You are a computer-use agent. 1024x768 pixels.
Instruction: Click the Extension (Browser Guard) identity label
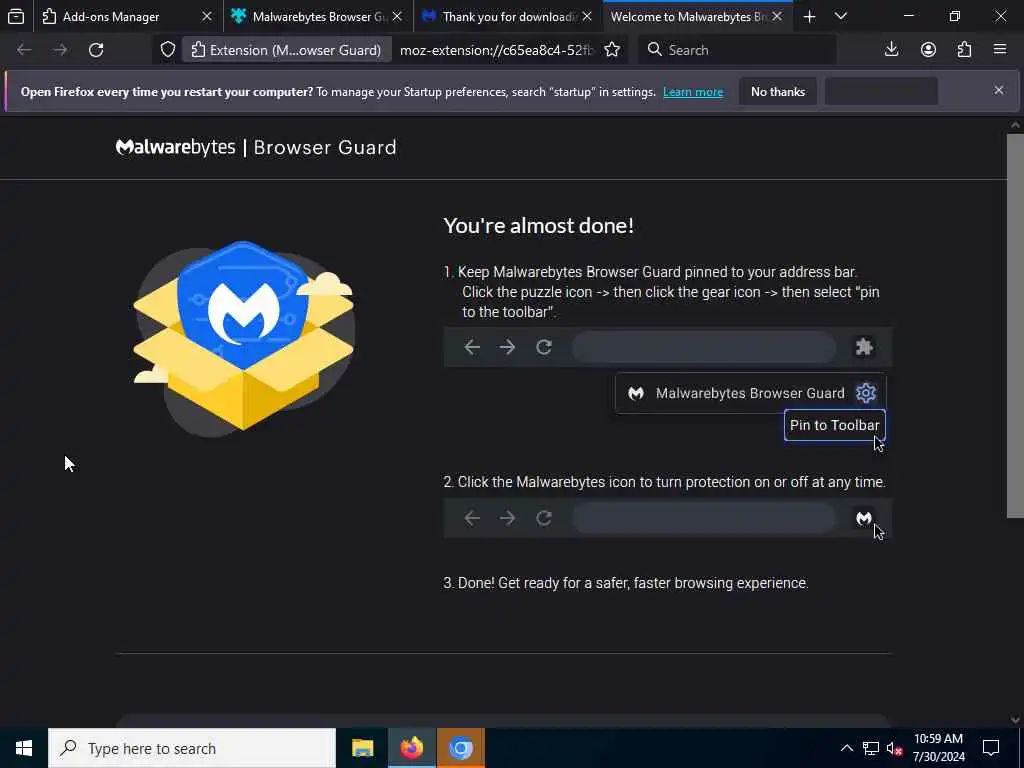[x=287, y=50]
